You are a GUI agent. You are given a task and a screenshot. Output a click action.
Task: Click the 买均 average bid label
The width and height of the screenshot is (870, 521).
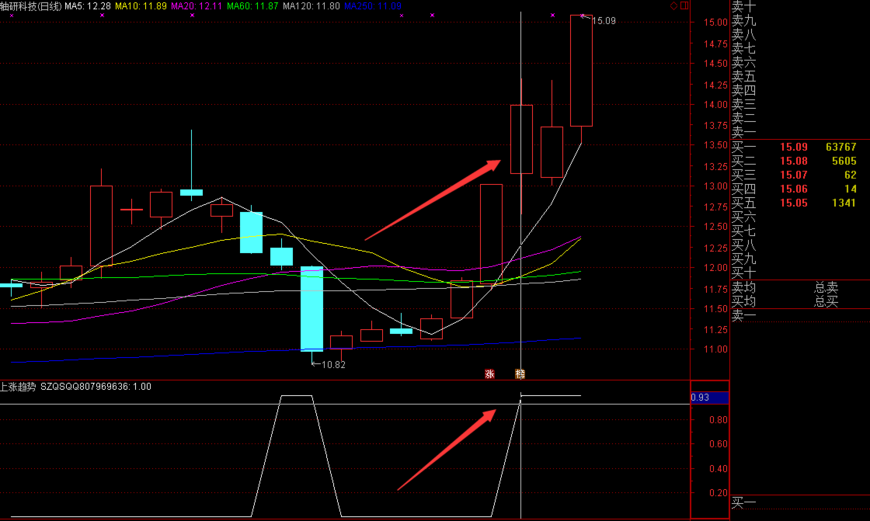click(743, 302)
